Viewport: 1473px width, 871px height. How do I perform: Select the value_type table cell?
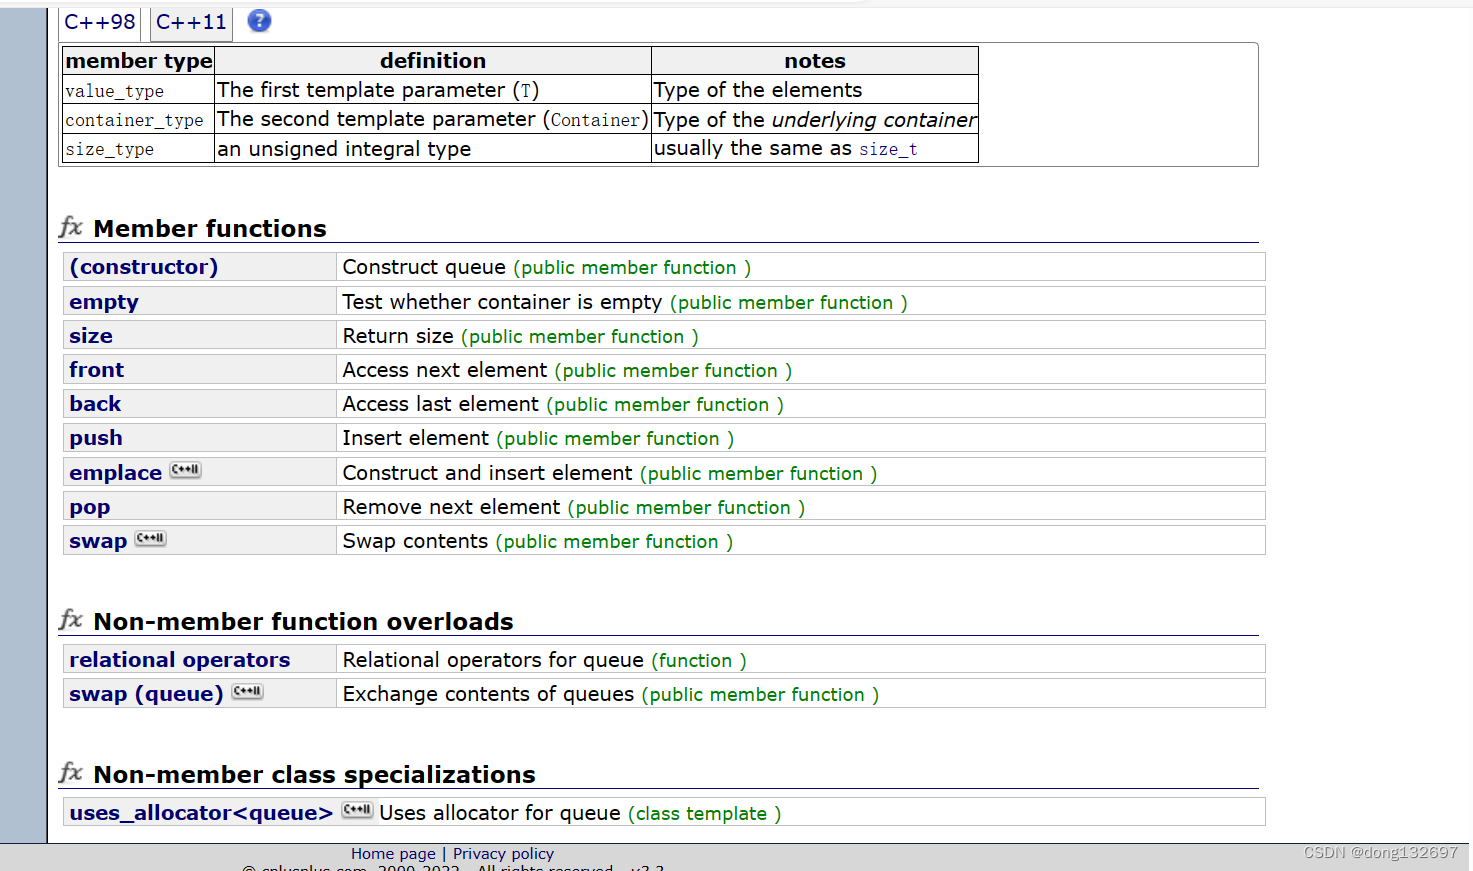[138, 90]
